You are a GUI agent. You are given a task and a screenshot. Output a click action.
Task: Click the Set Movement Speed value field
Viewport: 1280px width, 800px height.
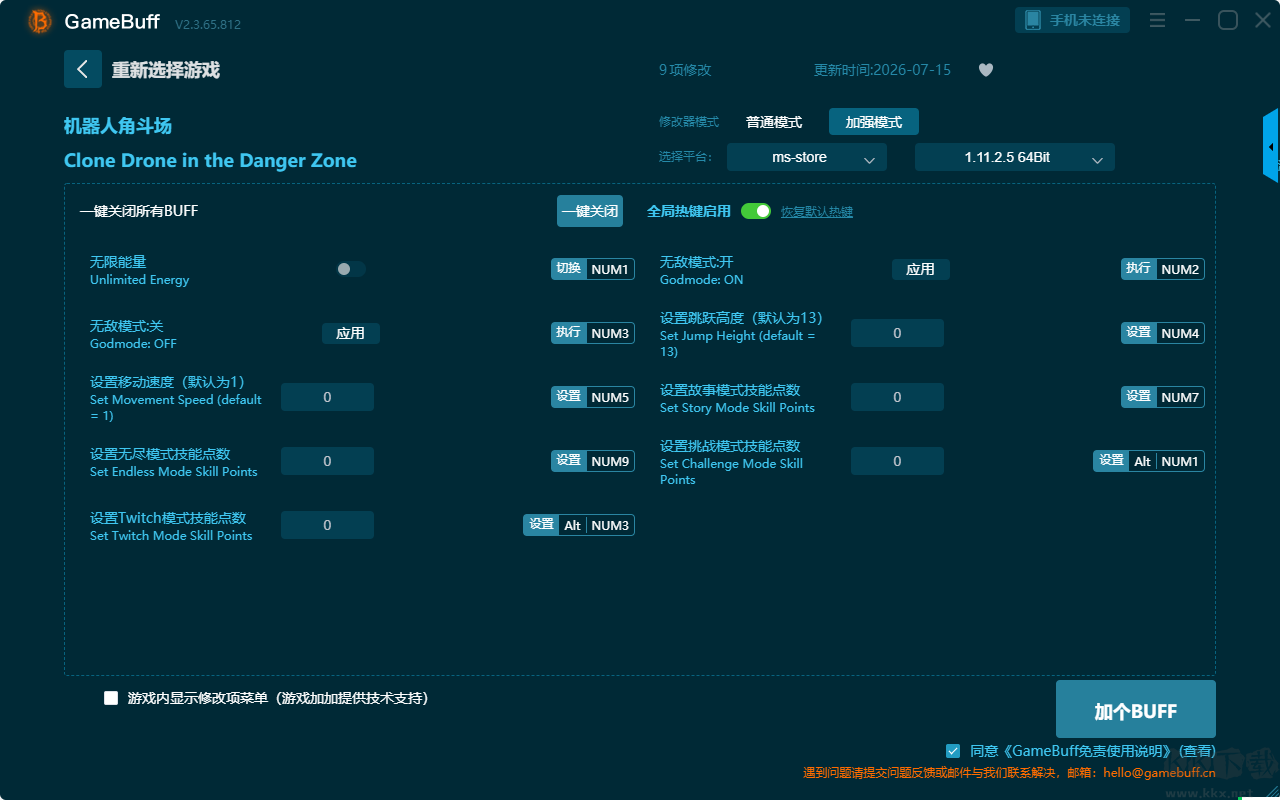[327, 397]
